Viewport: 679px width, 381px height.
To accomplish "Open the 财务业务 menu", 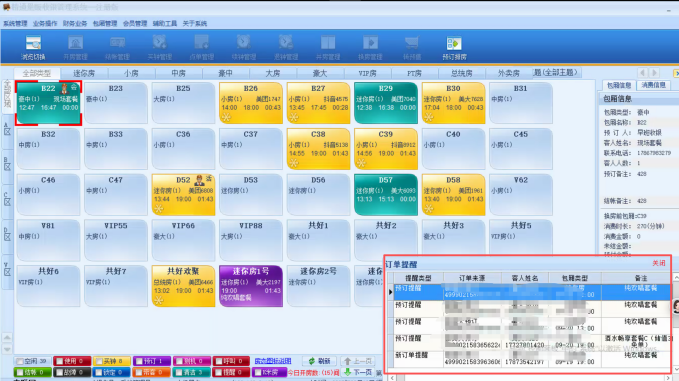I will [x=75, y=23].
